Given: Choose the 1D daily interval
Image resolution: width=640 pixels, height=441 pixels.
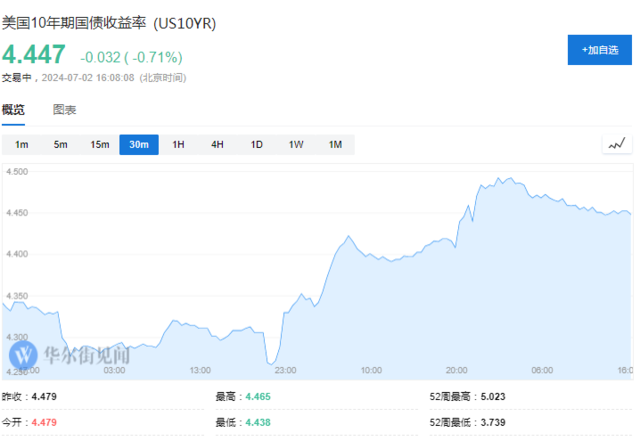Looking at the screenshot, I should [x=257, y=145].
